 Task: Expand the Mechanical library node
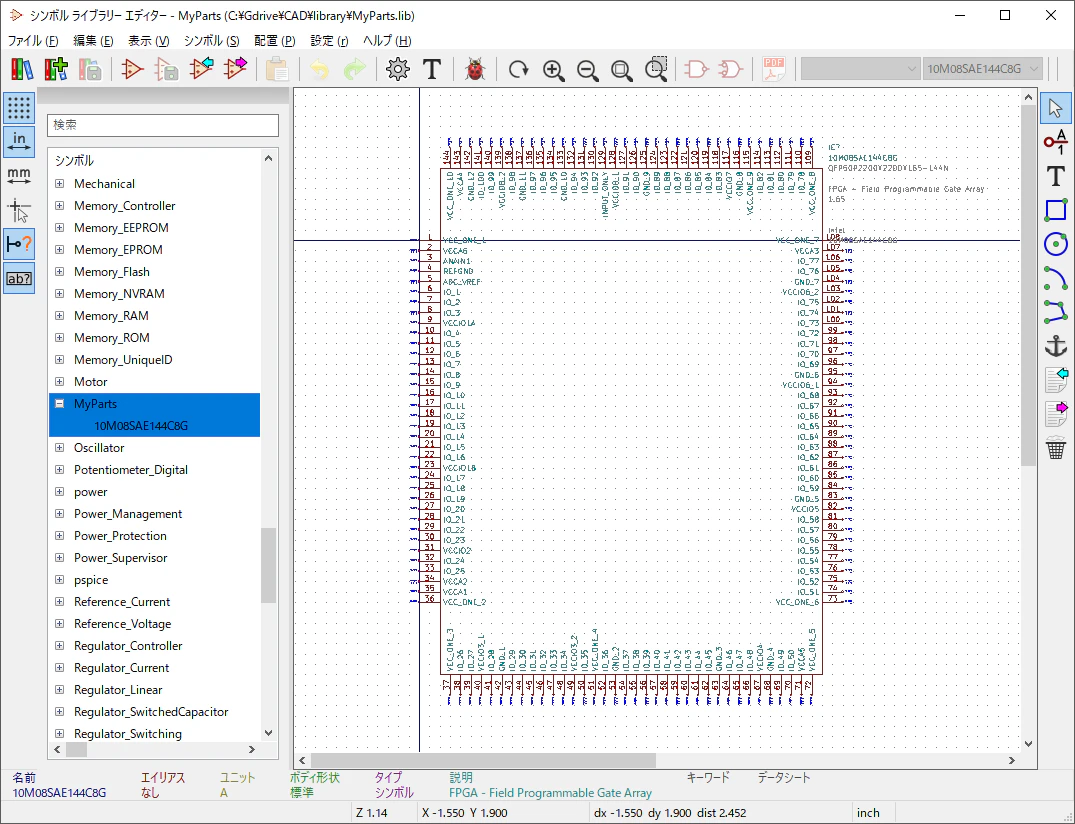(60, 184)
